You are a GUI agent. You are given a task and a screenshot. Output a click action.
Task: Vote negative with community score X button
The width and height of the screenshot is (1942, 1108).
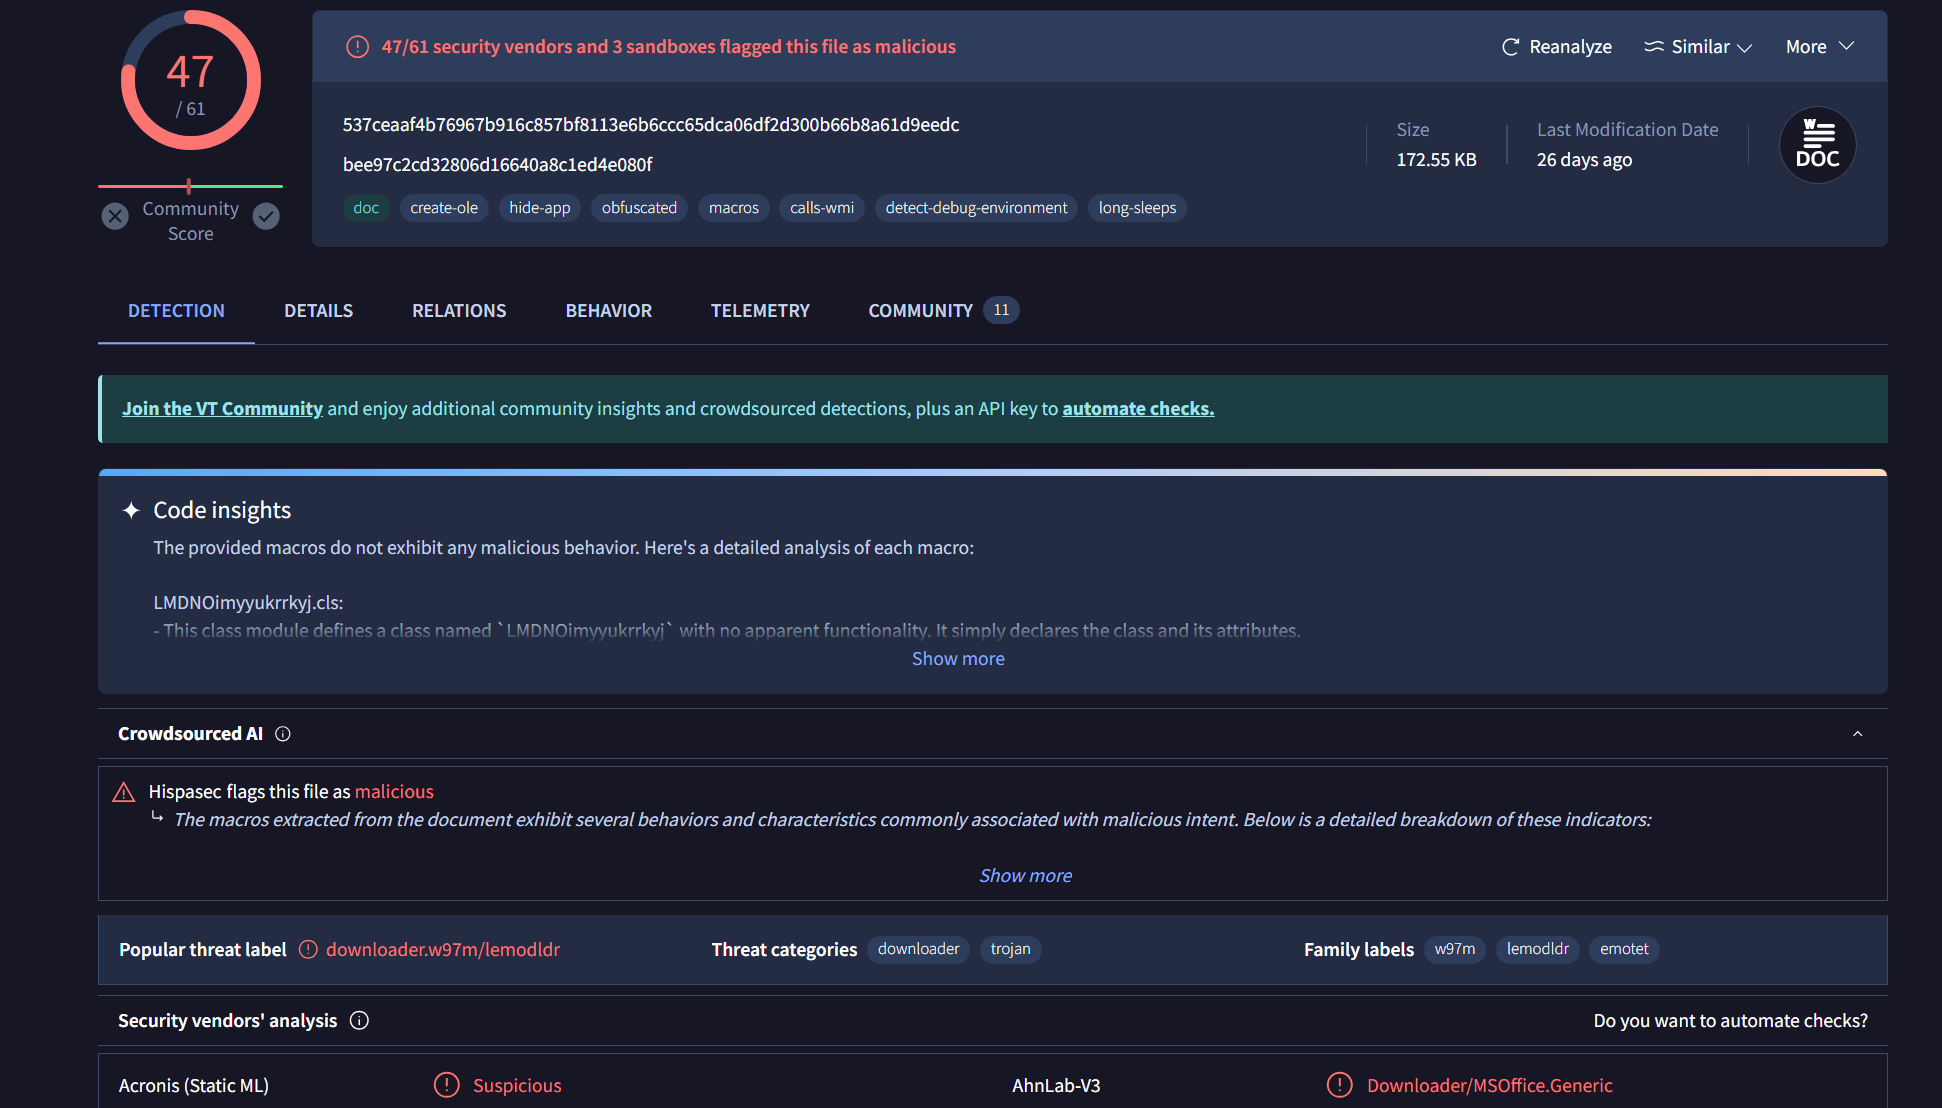pos(116,216)
